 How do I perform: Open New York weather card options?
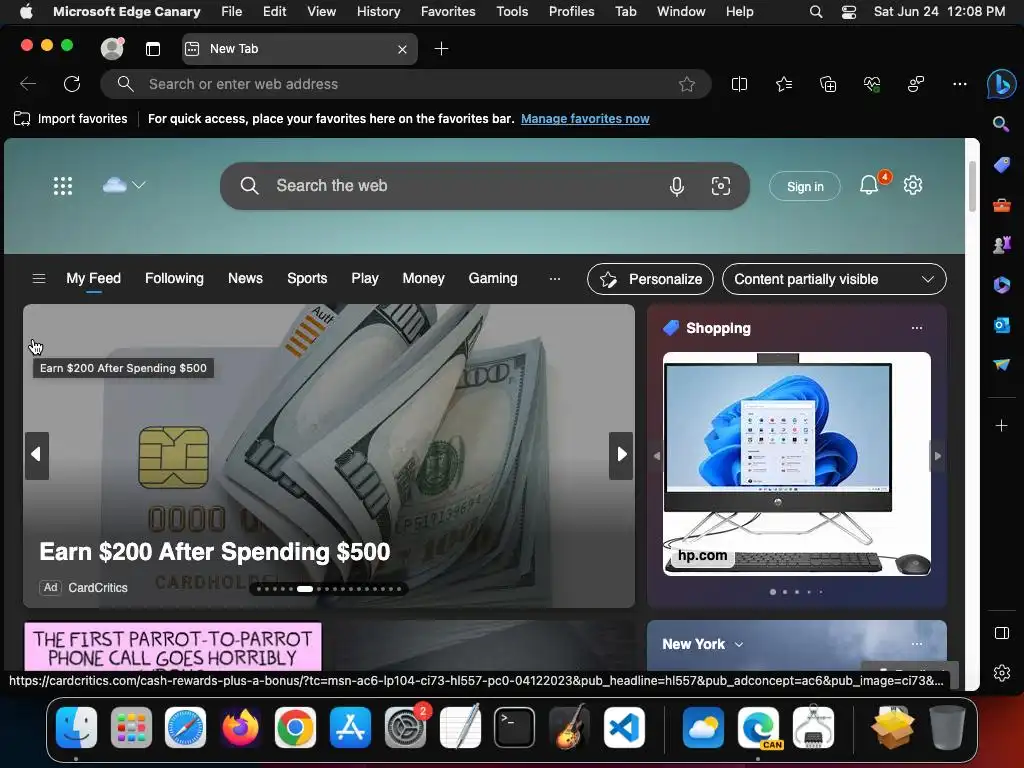[x=917, y=644]
